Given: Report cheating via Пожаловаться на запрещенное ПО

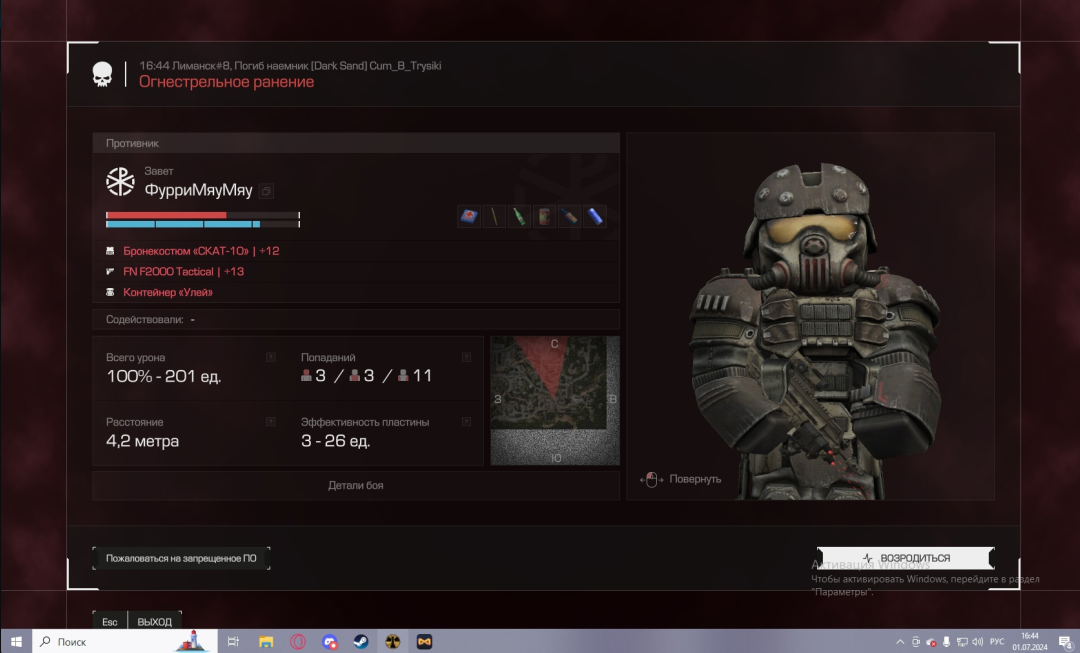Looking at the screenshot, I should pos(181,558).
